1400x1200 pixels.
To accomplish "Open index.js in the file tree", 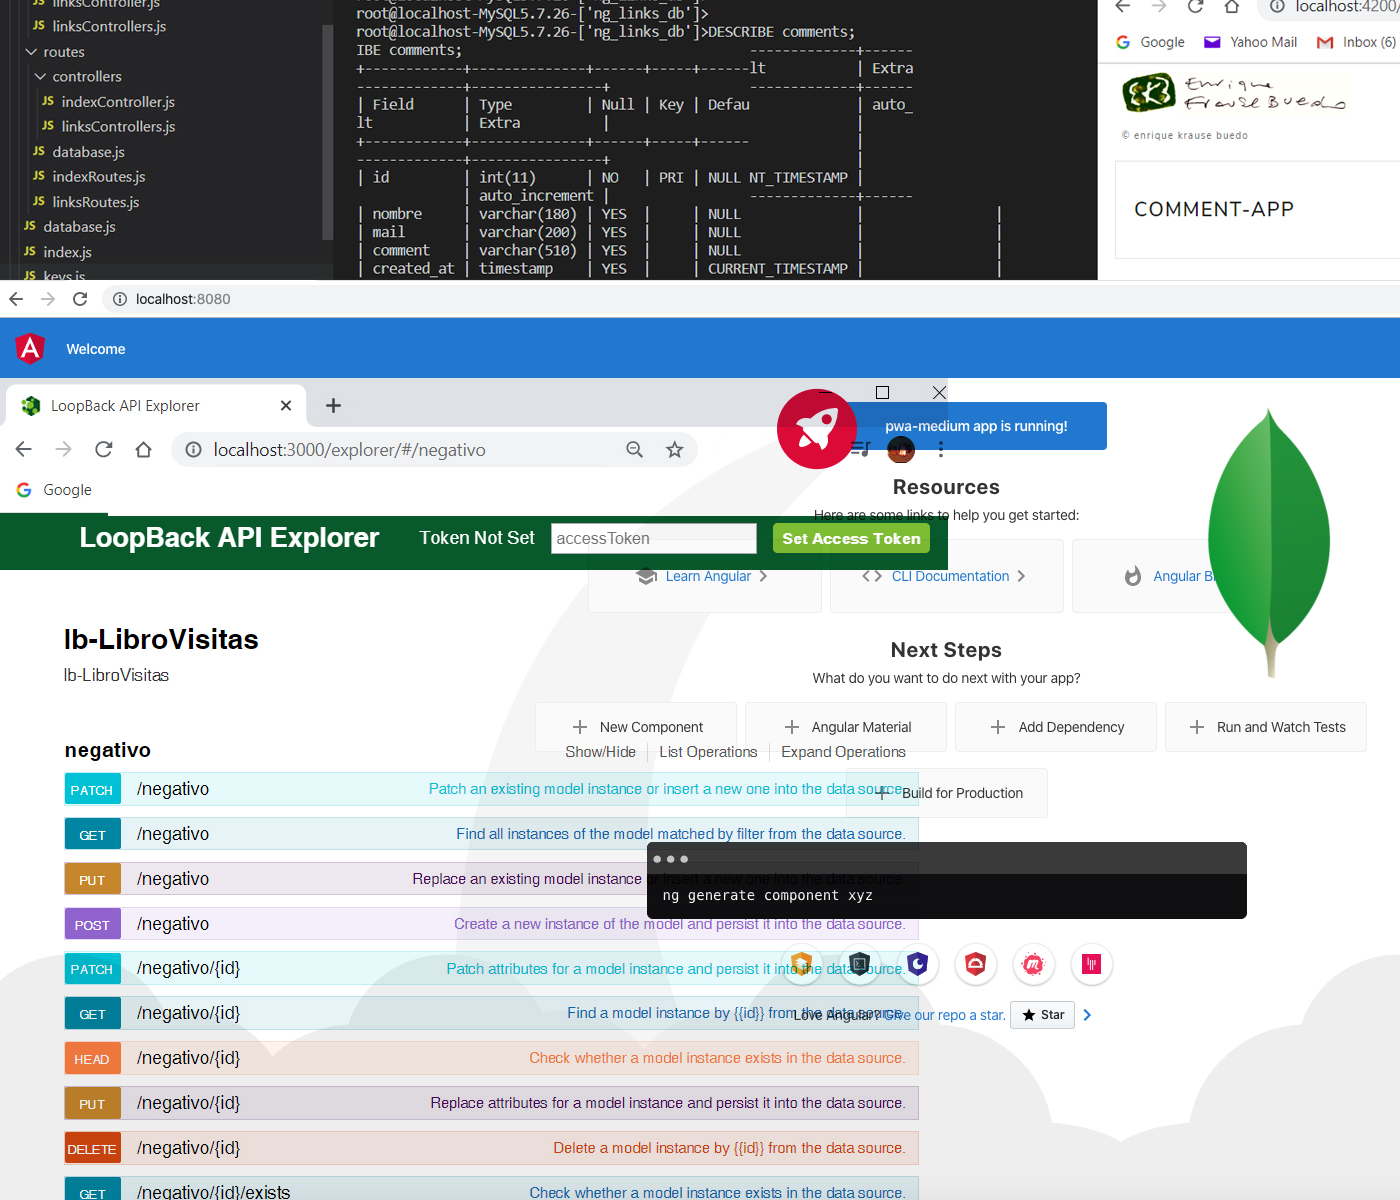I will click(x=67, y=252).
